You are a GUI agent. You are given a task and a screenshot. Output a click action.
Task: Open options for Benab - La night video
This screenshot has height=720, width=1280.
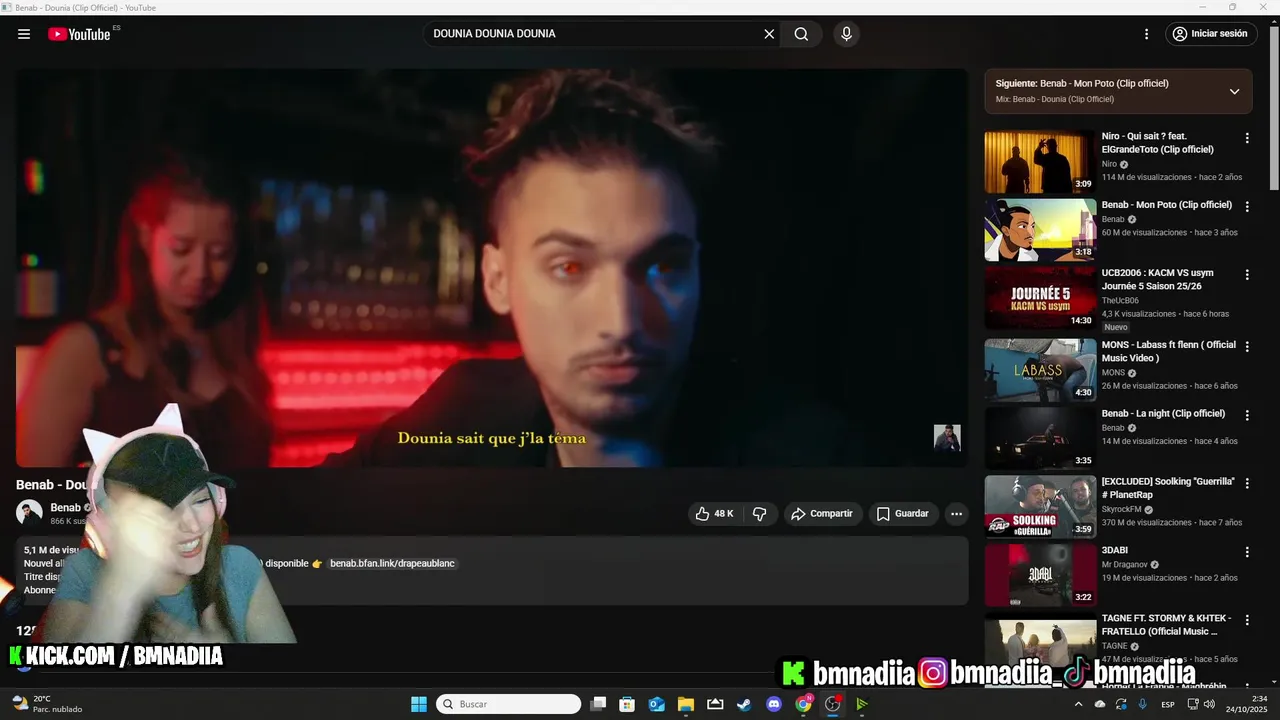pyautogui.click(x=1247, y=414)
